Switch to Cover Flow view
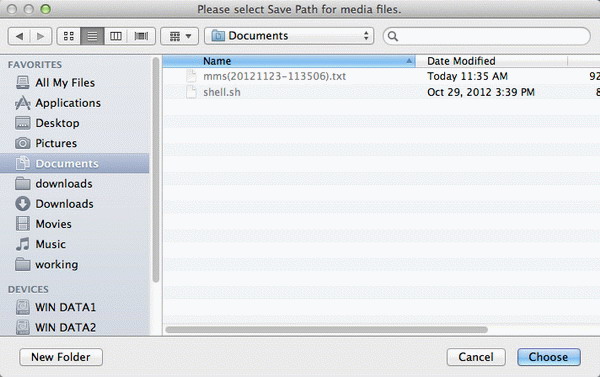This screenshot has width=600, height=377. (x=141, y=36)
